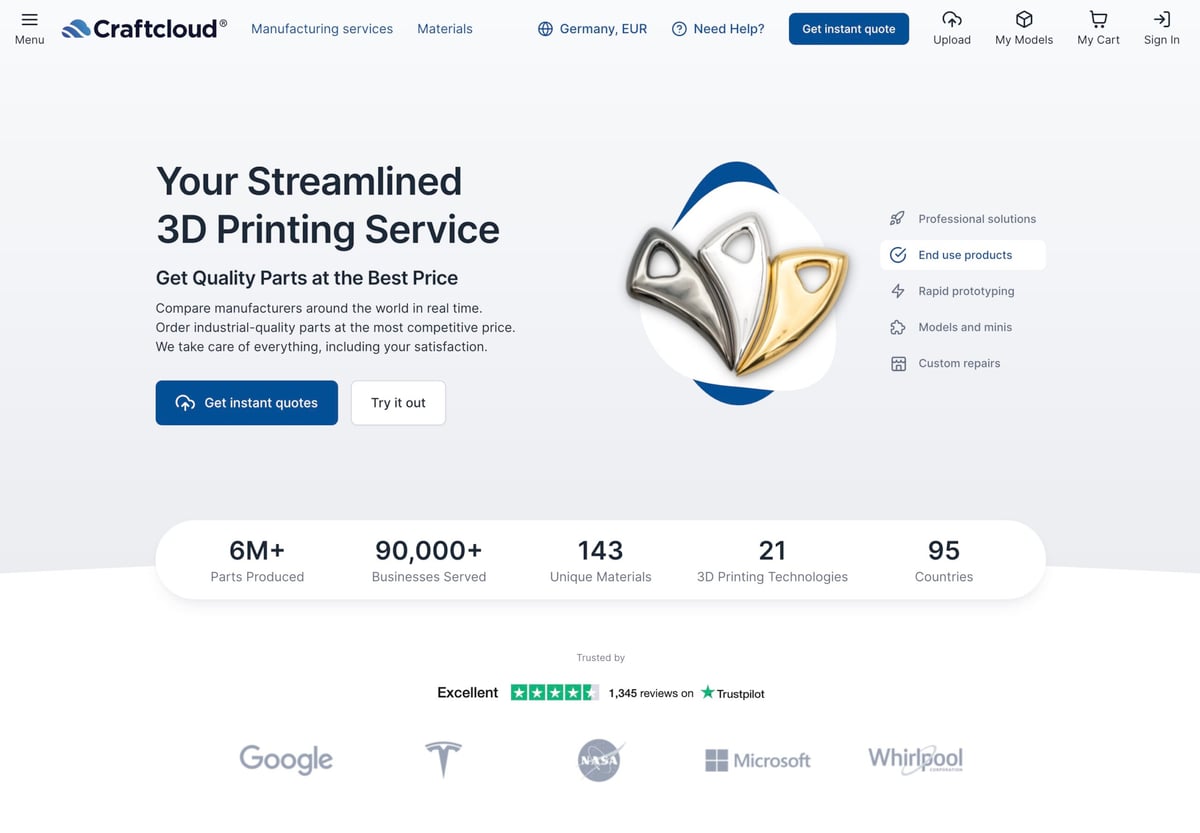Click the question mark help icon
Screen dimensions: 1200x833
(x=679, y=29)
